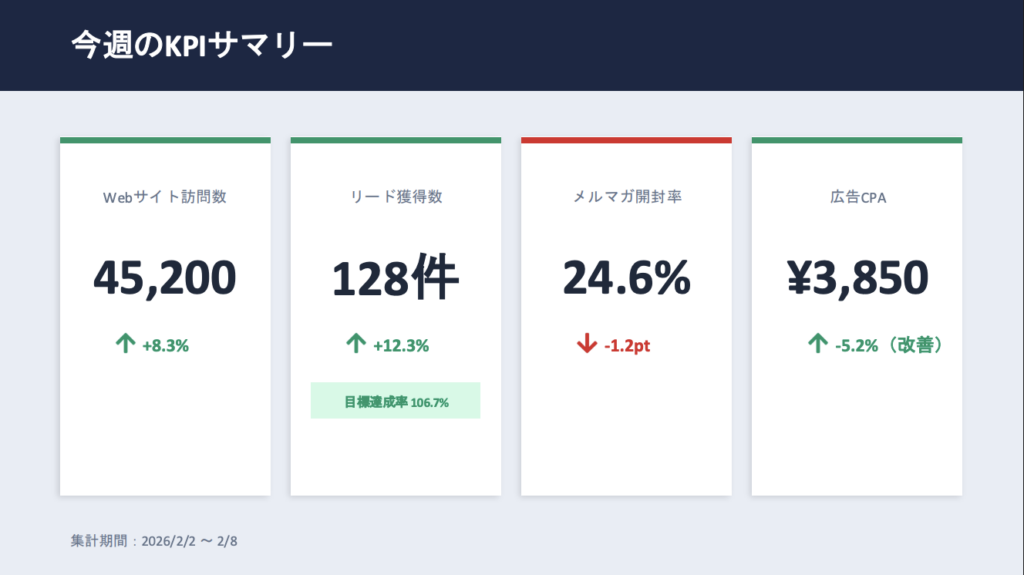
Task: Click the up arrow beside -5.2%（改善）
Action: coord(817,345)
